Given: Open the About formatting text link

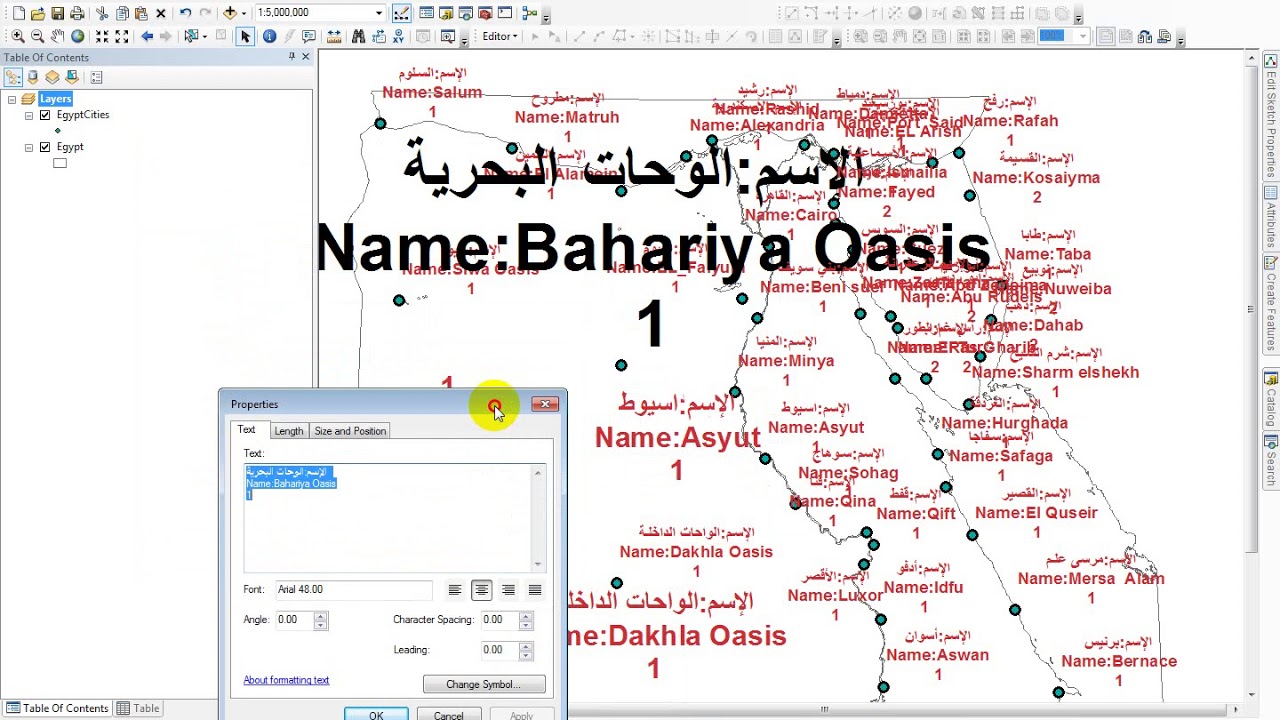Looking at the screenshot, I should point(286,680).
